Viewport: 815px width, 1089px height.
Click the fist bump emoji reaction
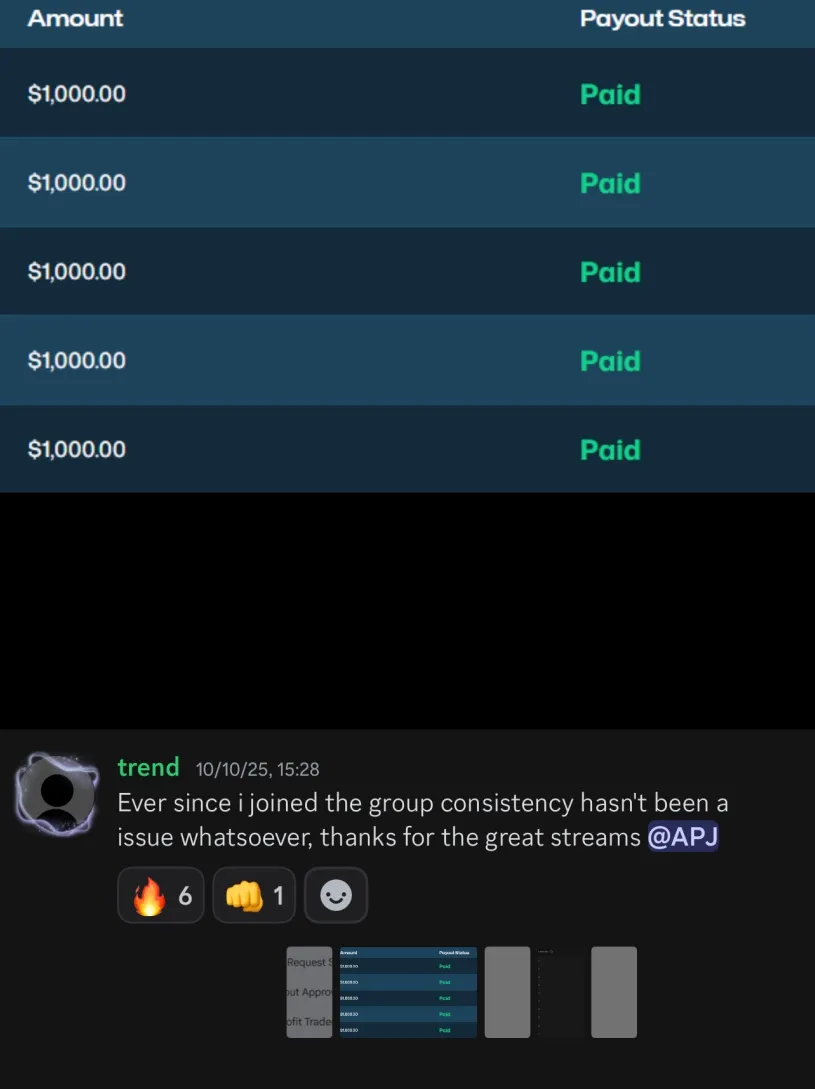pyautogui.click(x=254, y=895)
